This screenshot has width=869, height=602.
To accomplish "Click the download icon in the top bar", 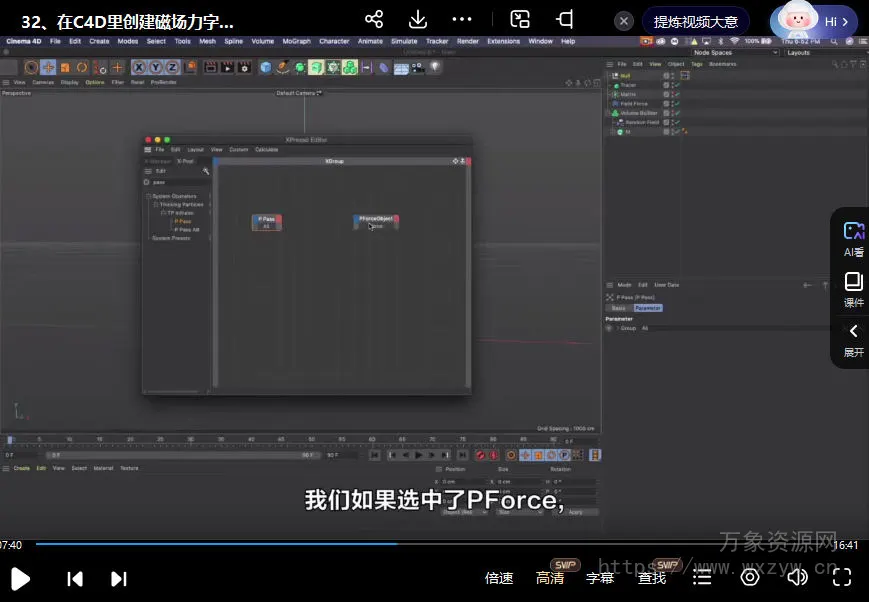I will click(418, 20).
